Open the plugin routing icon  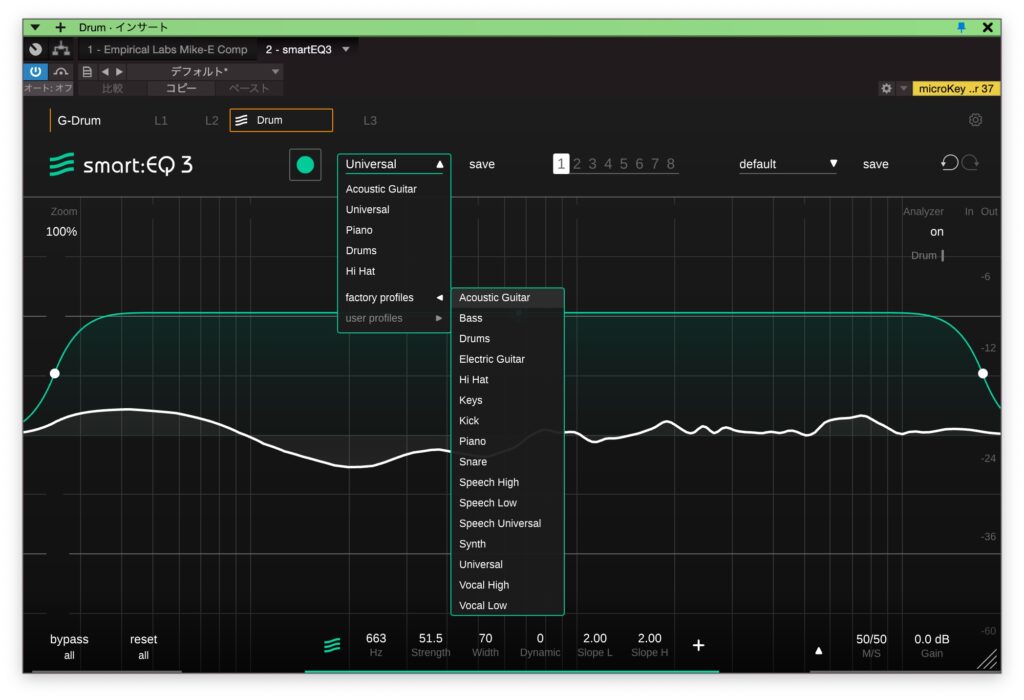coord(61,49)
